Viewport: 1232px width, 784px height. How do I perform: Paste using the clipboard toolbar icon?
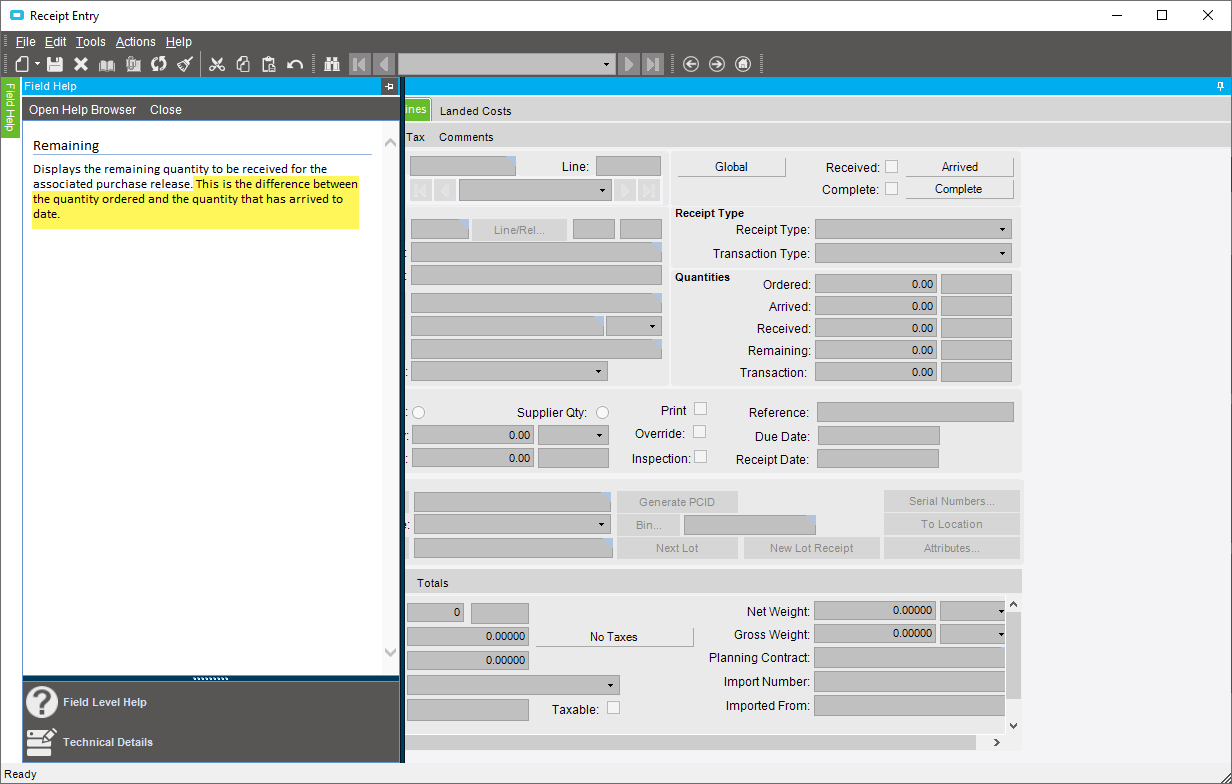(269, 64)
